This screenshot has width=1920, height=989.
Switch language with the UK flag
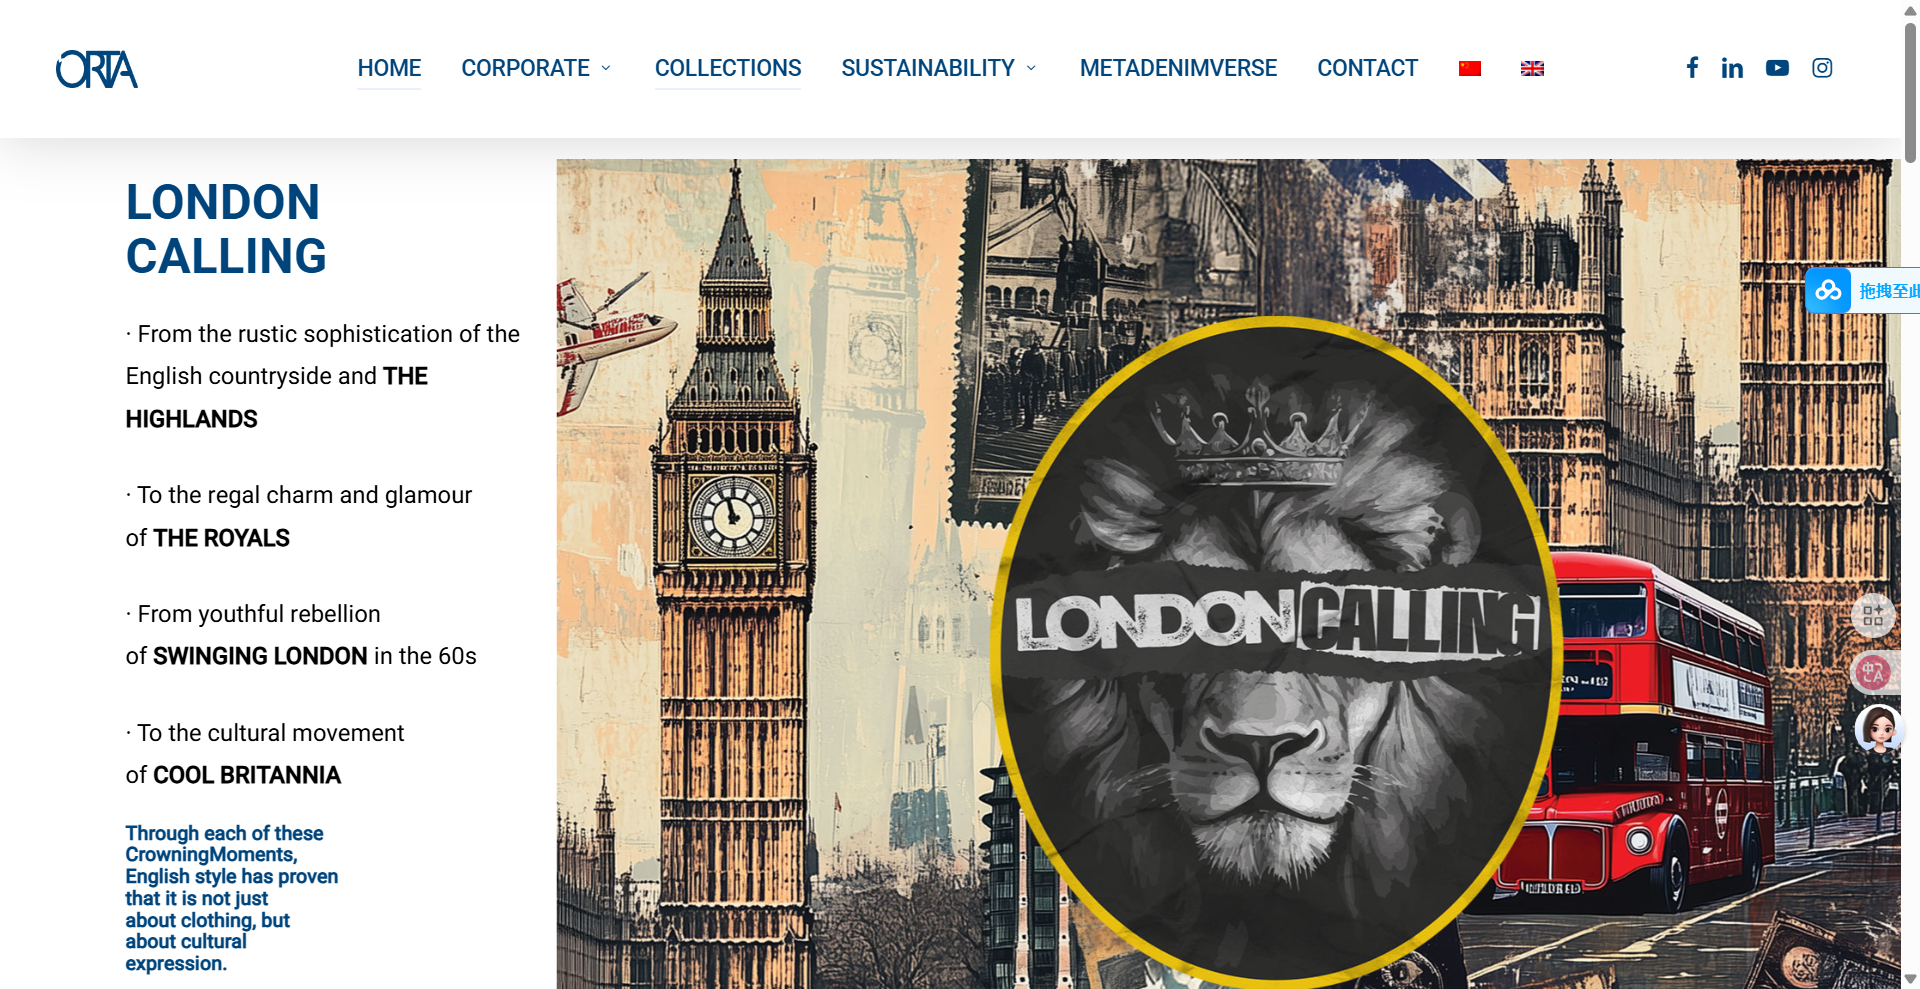point(1532,68)
